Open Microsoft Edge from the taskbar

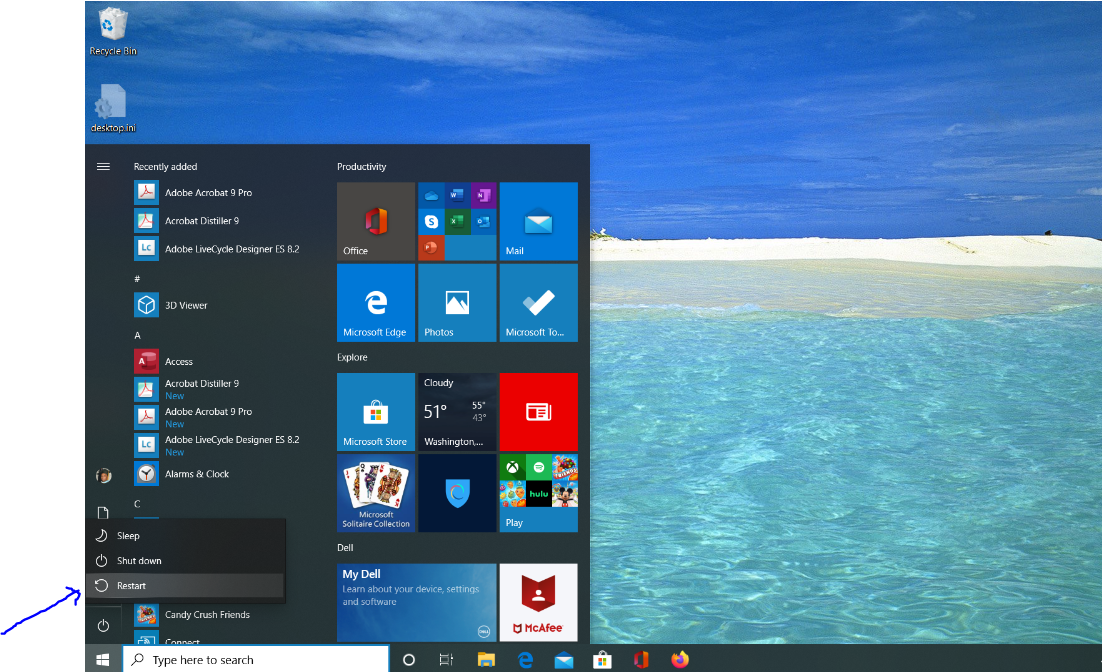[525, 659]
